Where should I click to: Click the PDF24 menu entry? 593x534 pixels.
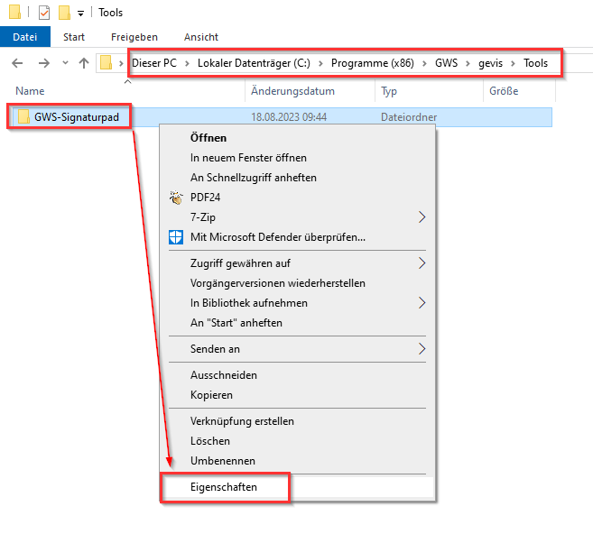click(x=297, y=197)
